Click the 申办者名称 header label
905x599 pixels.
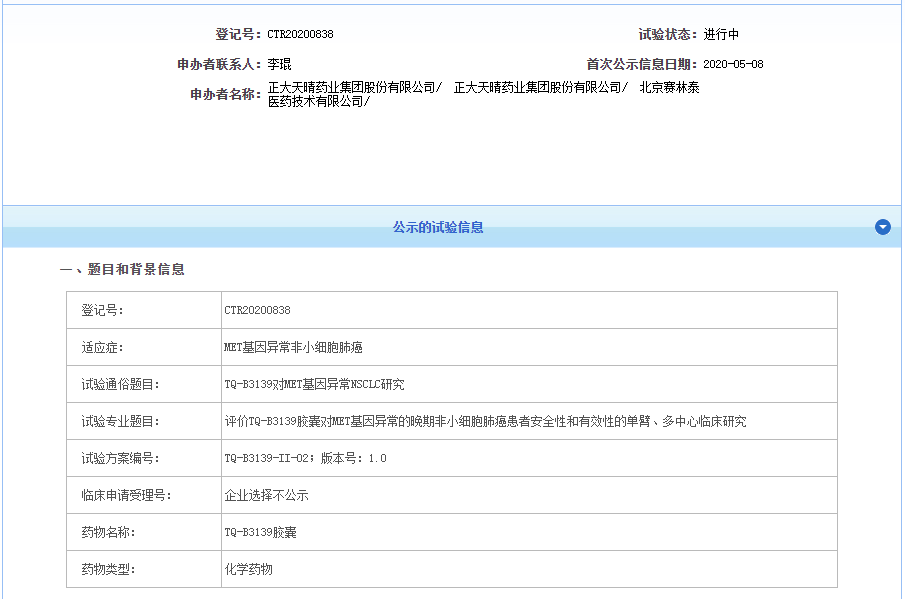click(x=226, y=94)
